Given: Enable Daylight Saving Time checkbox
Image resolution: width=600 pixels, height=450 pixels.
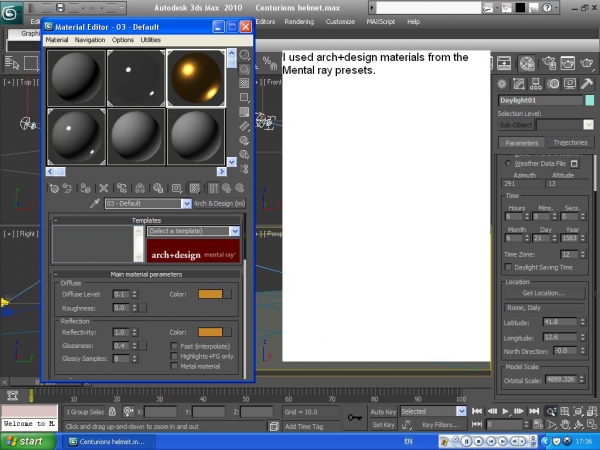Looking at the screenshot, I should coord(508,267).
